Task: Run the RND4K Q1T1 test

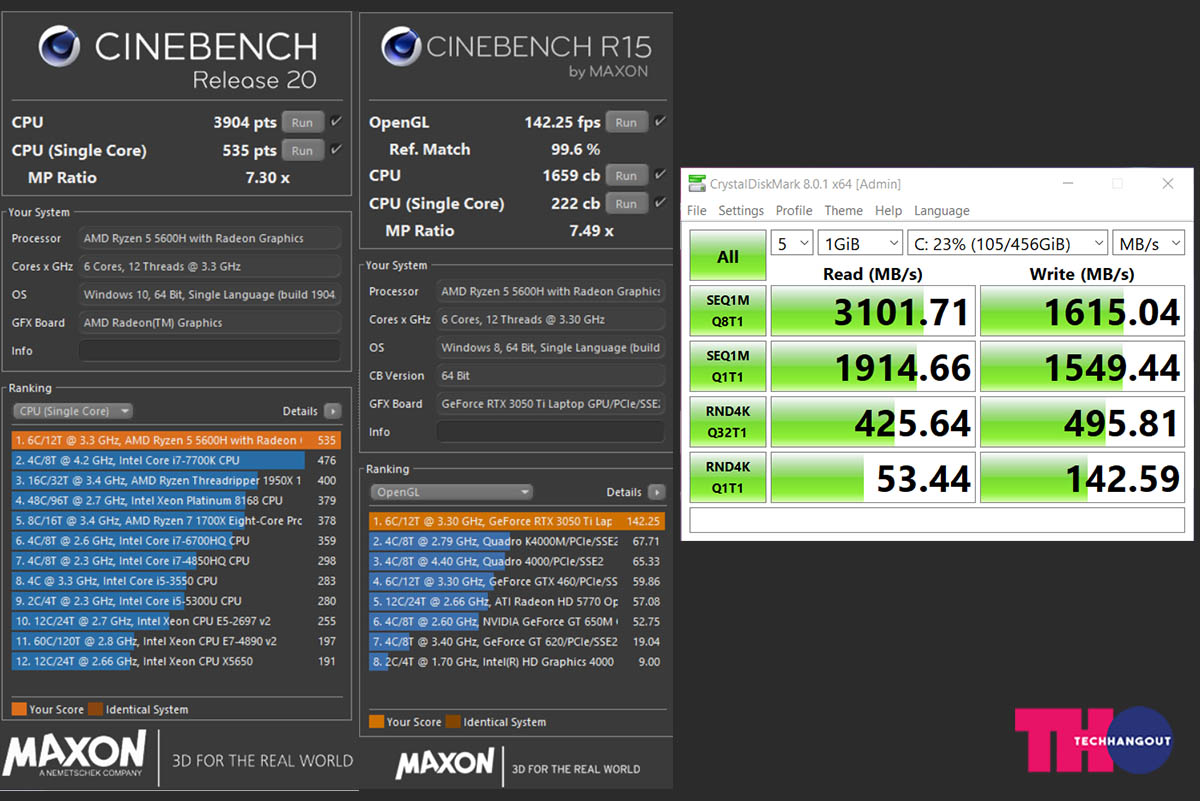Action: coord(728,477)
